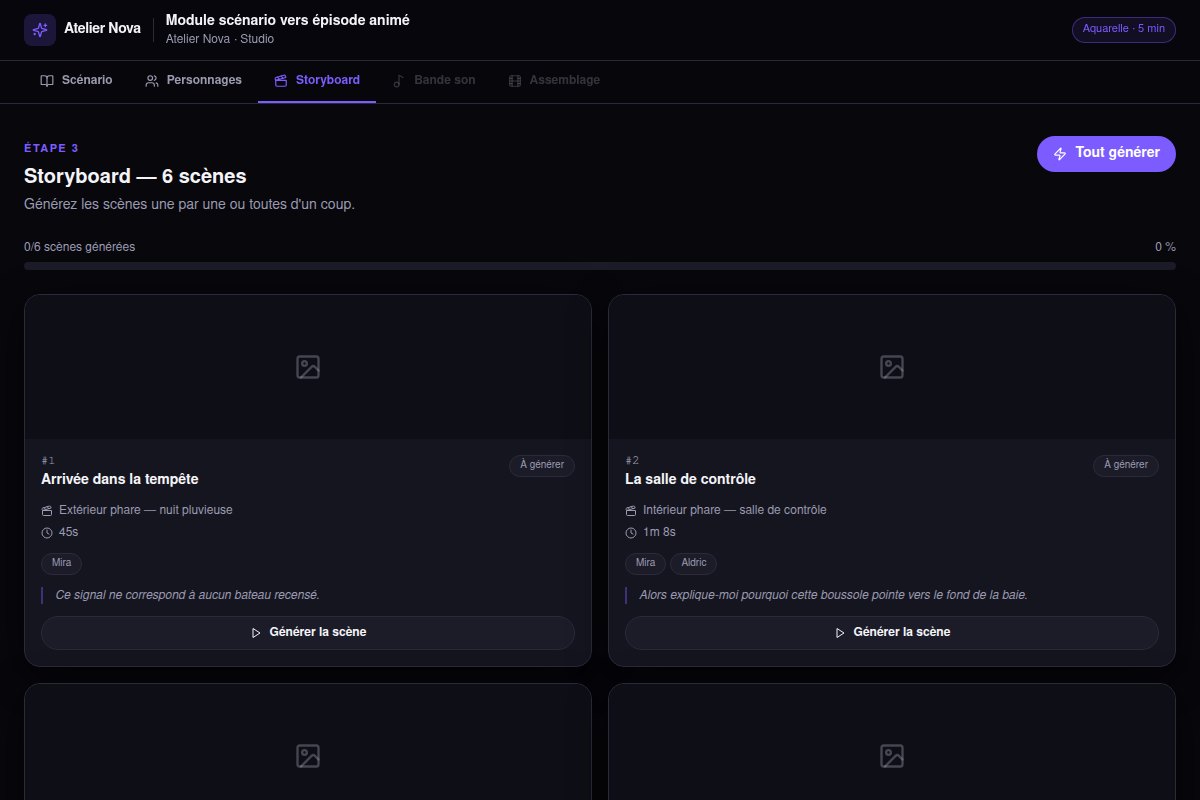Open image placeholder of Arrivée dans la tempête

pyautogui.click(x=308, y=367)
